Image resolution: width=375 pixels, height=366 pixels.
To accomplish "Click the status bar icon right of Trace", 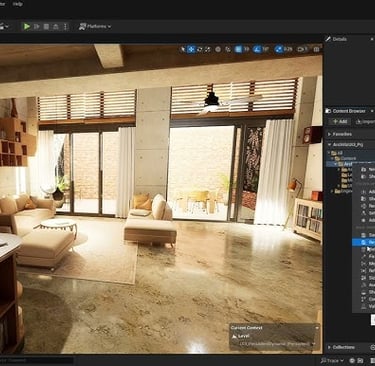I will click(352, 361).
